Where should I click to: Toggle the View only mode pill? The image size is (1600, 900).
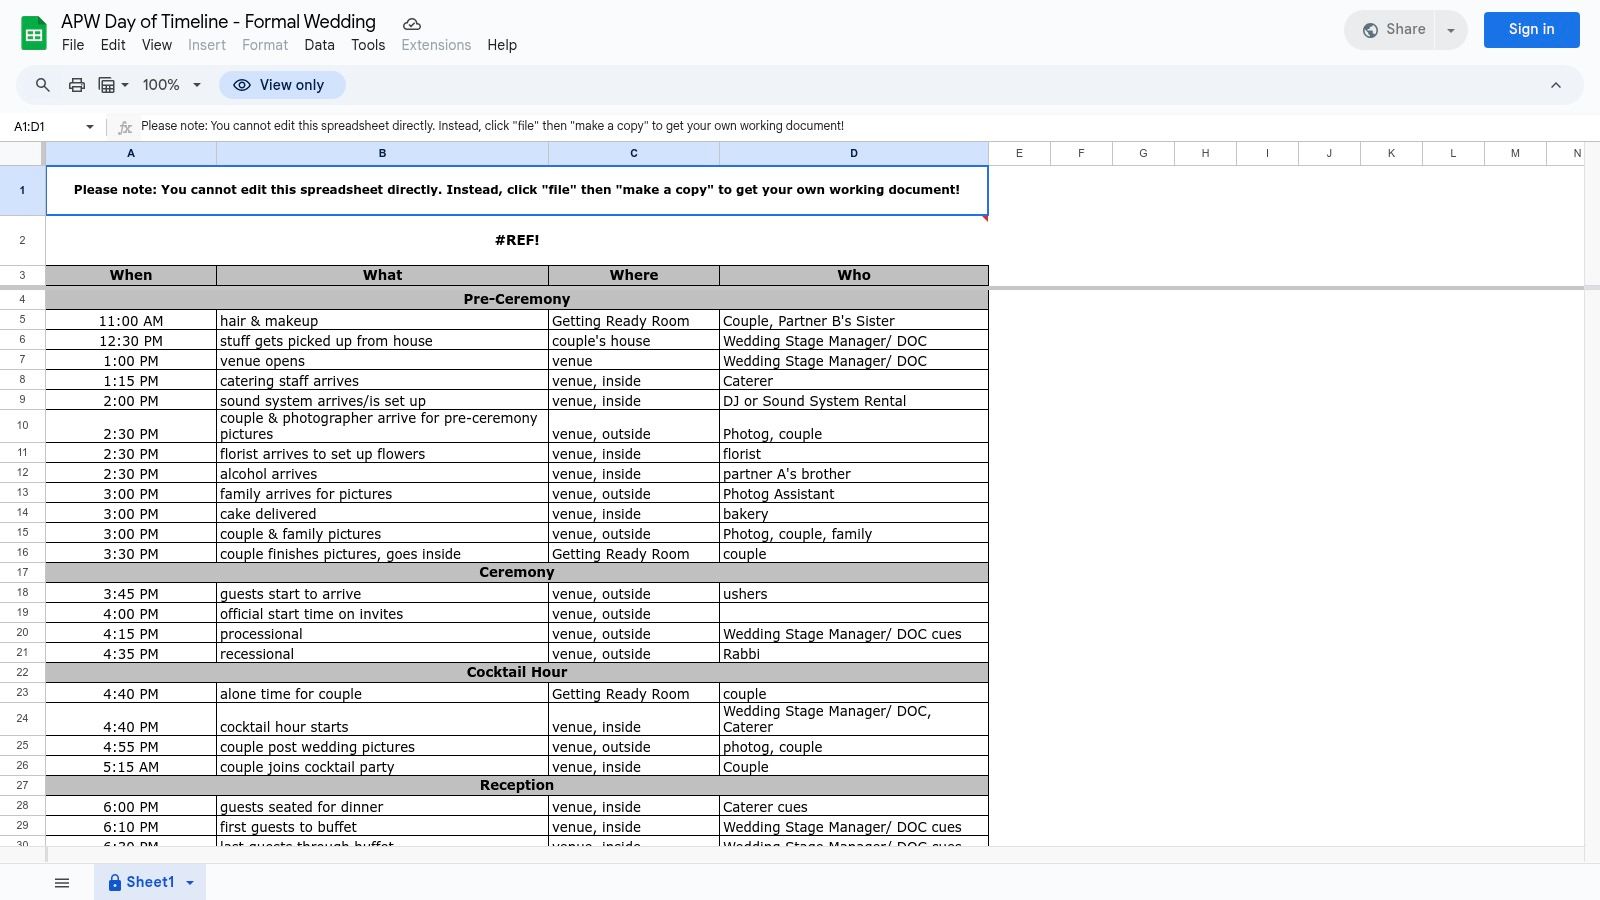pos(282,85)
